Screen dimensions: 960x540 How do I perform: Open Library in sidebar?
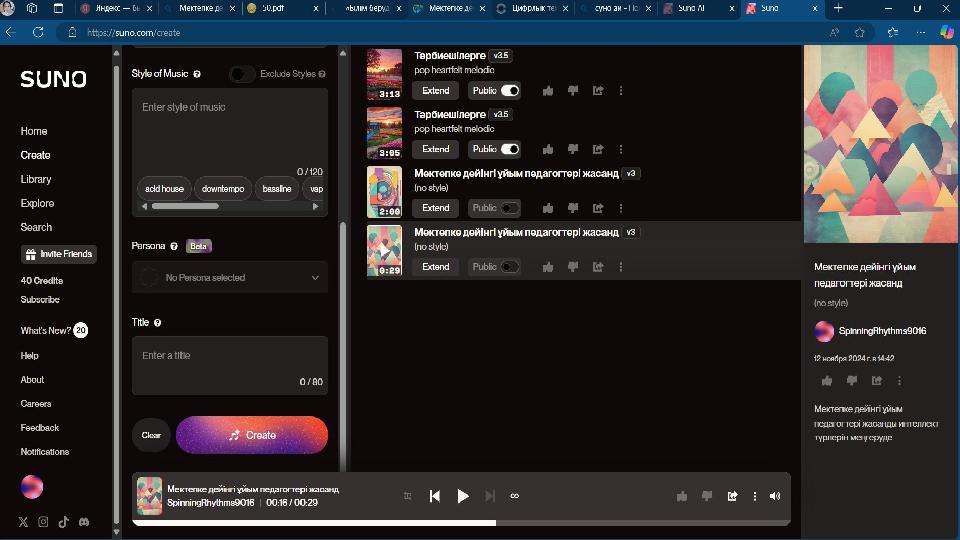point(36,179)
